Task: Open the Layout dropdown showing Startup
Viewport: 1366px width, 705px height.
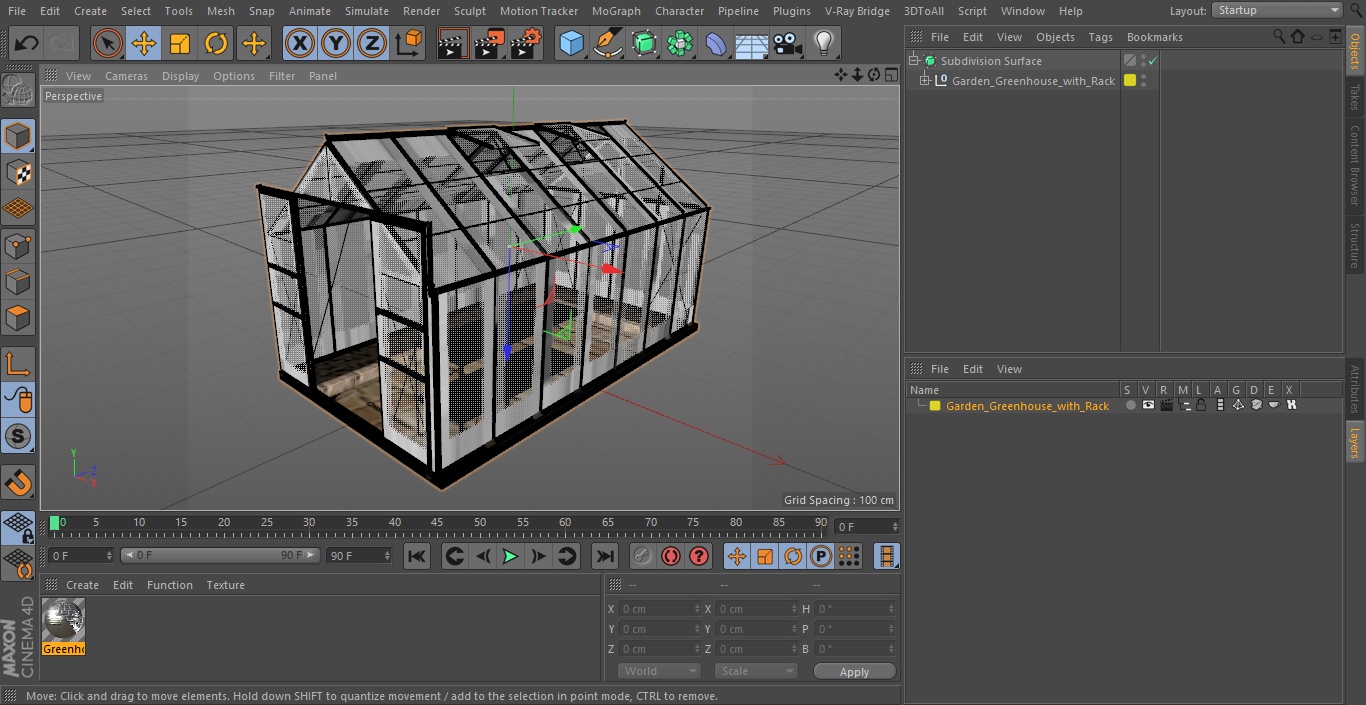Action: click(1278, 10)
